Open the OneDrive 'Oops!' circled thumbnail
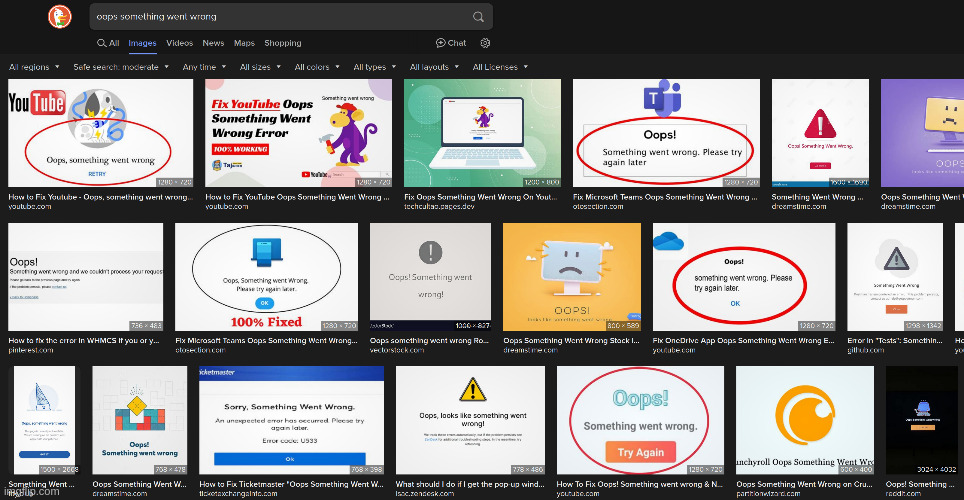Viewport: 964px width, 500px height. 744,277
